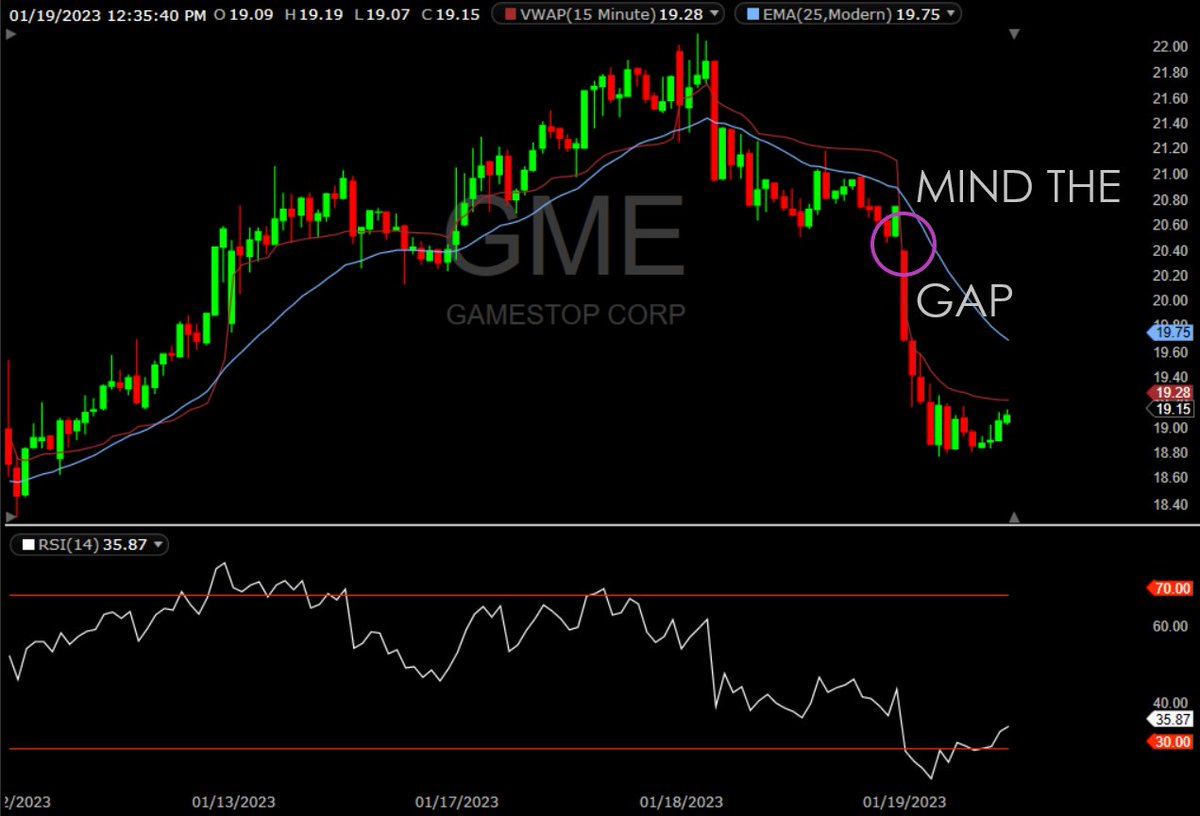Select the 19.15 last price tag
This screenshot has height=816, width=1200.
1168,409
